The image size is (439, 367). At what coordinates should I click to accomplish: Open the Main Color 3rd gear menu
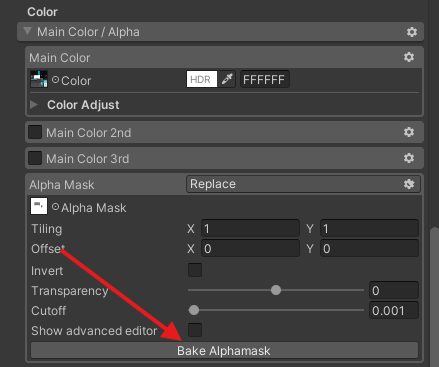click(409, 158)
